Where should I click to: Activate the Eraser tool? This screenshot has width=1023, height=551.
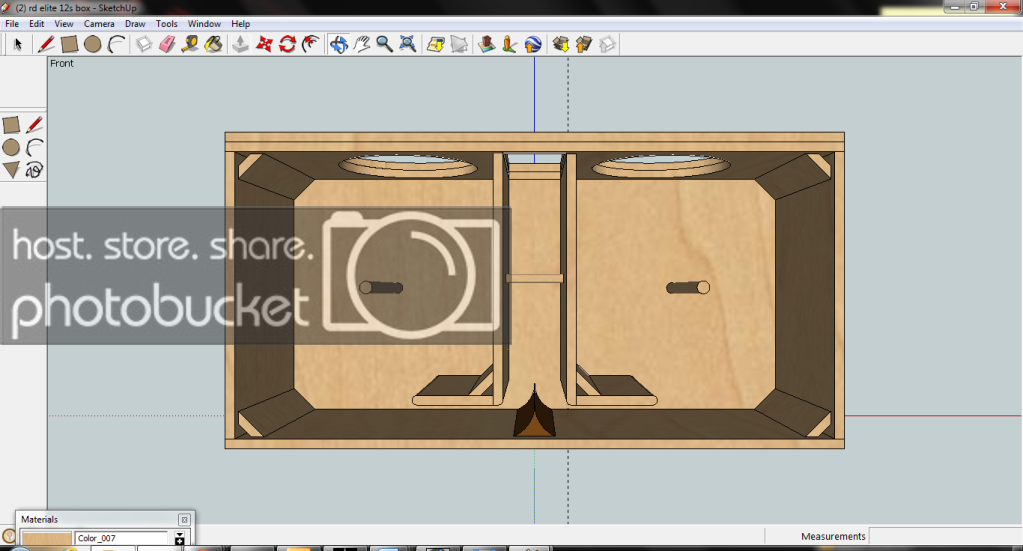pyautogui.click(x=167, y=44)
